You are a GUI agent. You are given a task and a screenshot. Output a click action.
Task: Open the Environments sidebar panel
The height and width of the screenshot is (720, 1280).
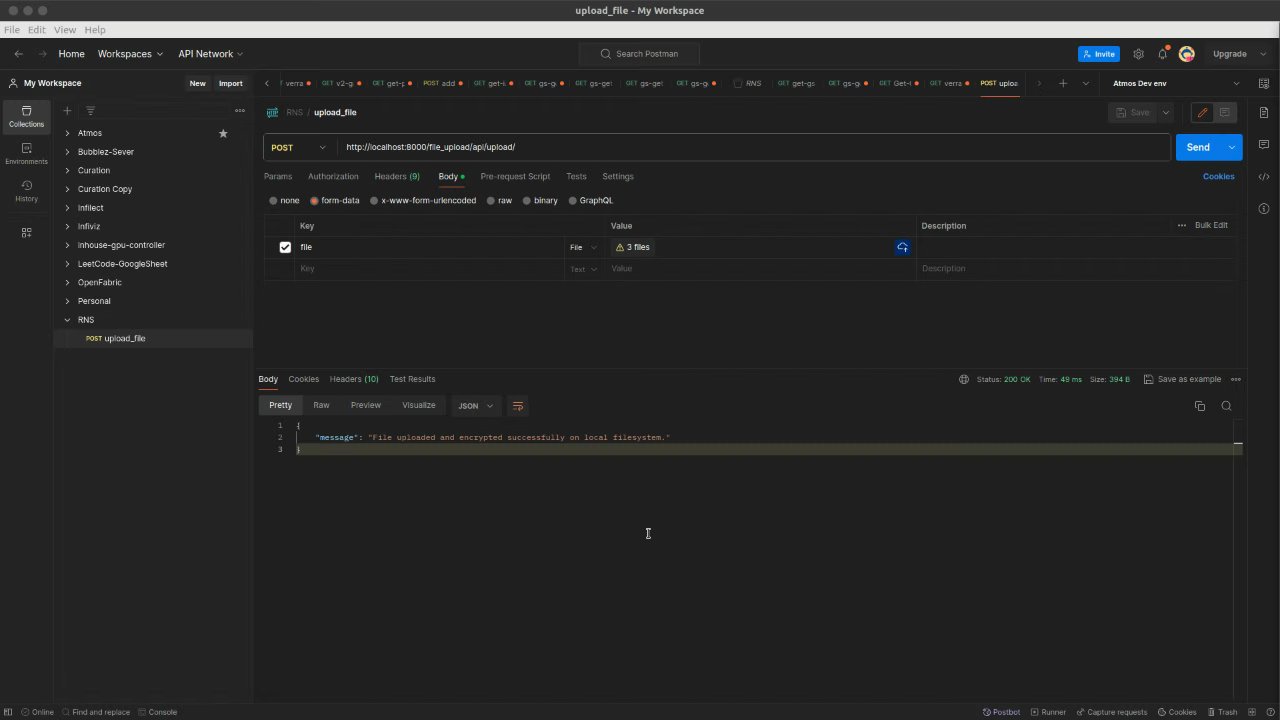point(26,153)
